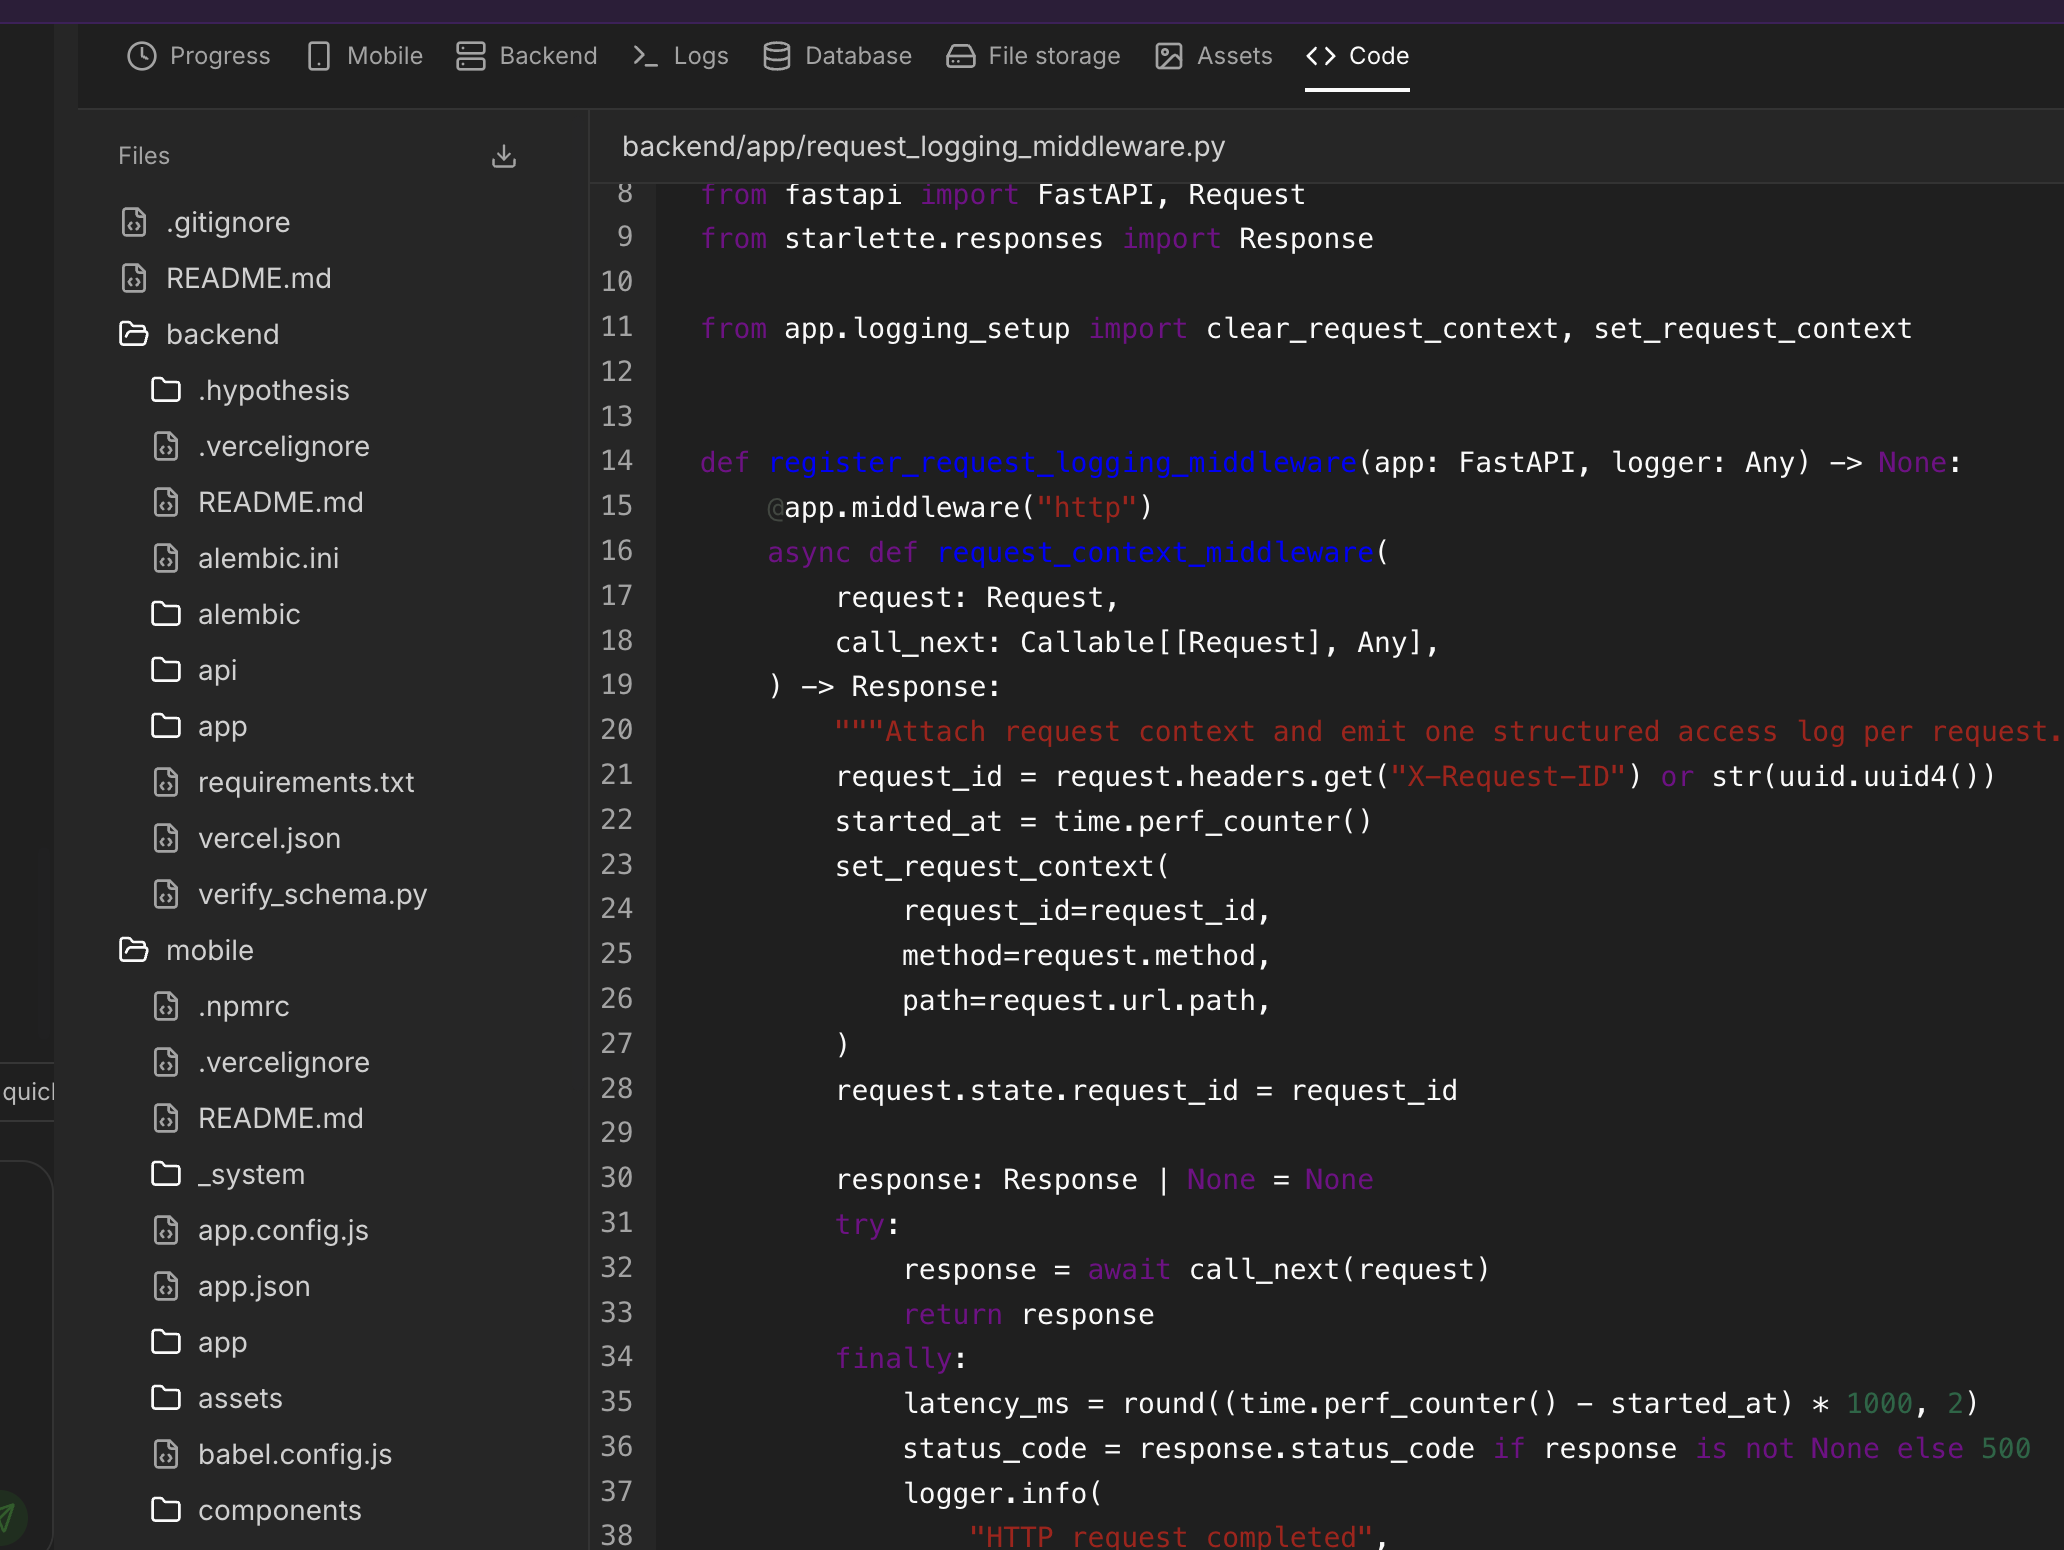The image size is (2064, 1550).
Task: Click the file path breadcrumb request_logging_middleware.py
Action: pyautogui.click(x=924, y=146)
